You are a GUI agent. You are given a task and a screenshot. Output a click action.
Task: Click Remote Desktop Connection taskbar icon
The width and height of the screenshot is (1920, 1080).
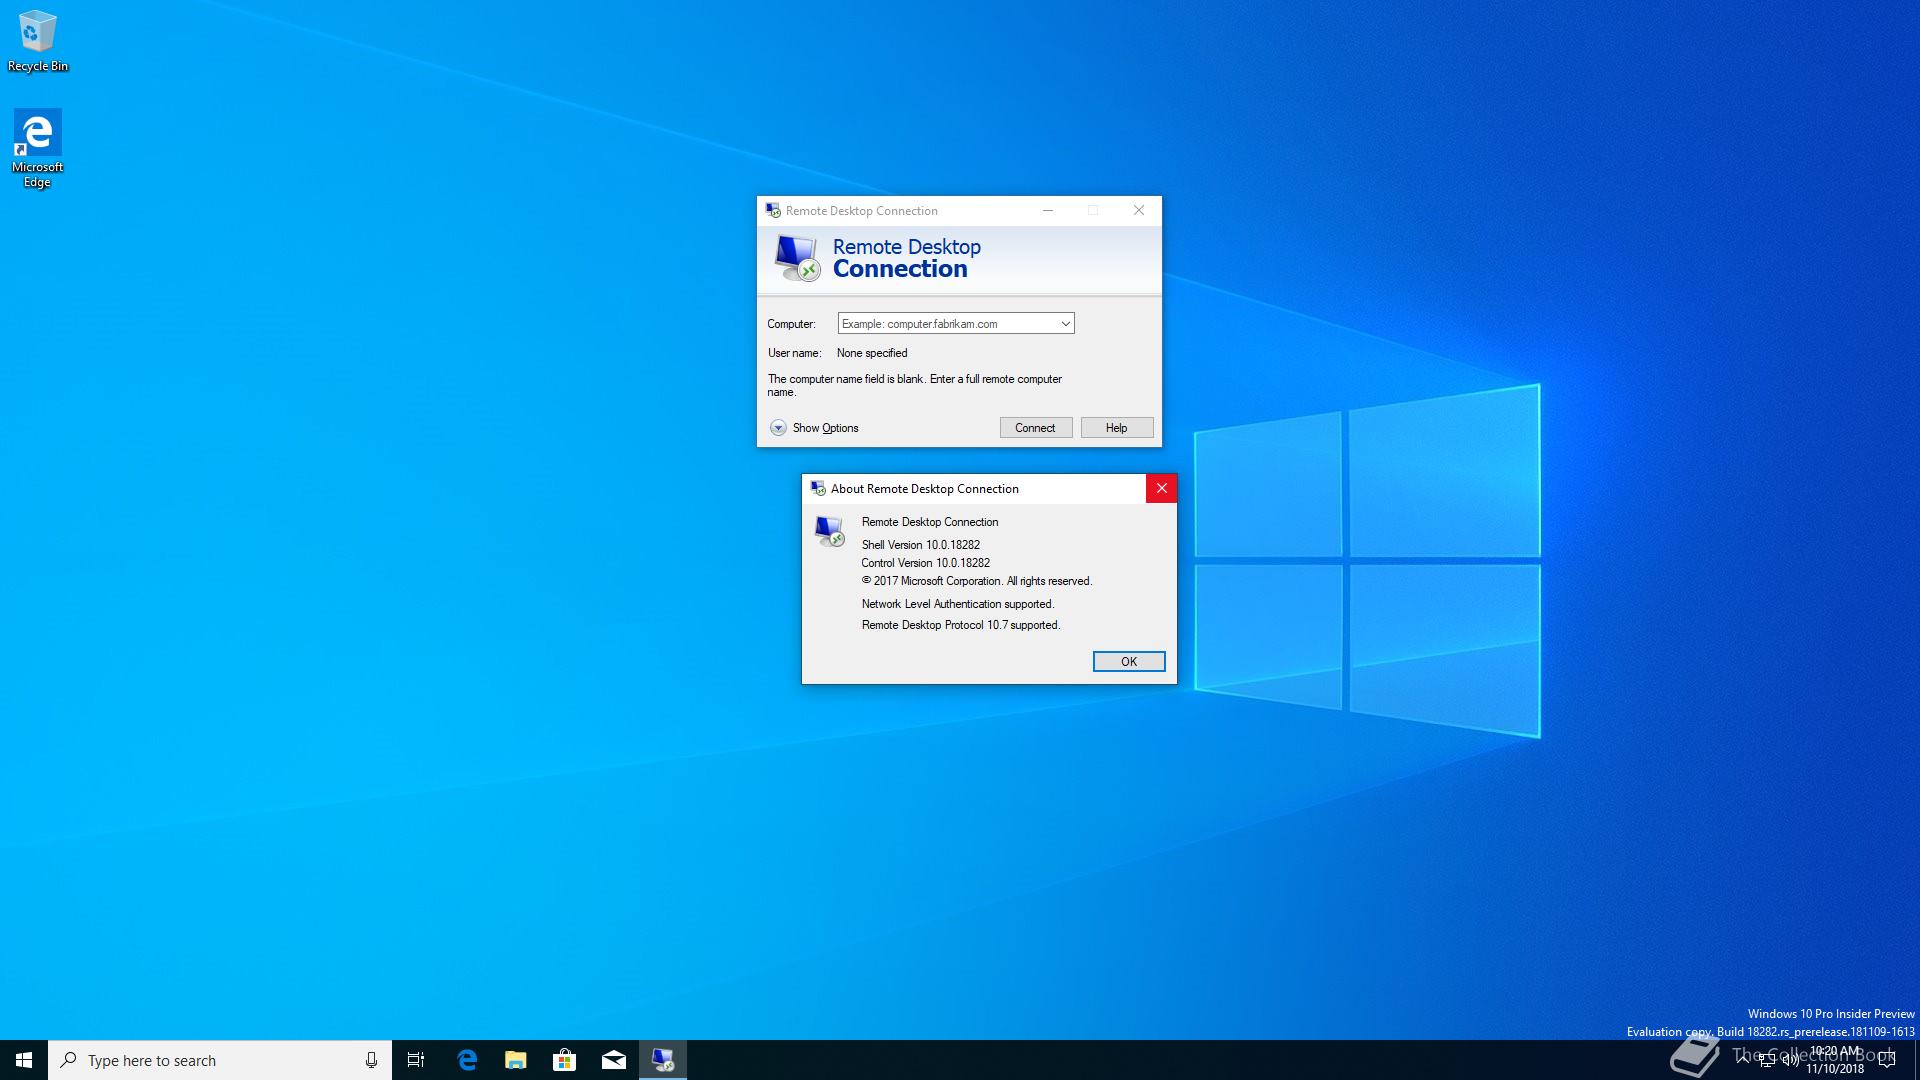click(663, 1060)
